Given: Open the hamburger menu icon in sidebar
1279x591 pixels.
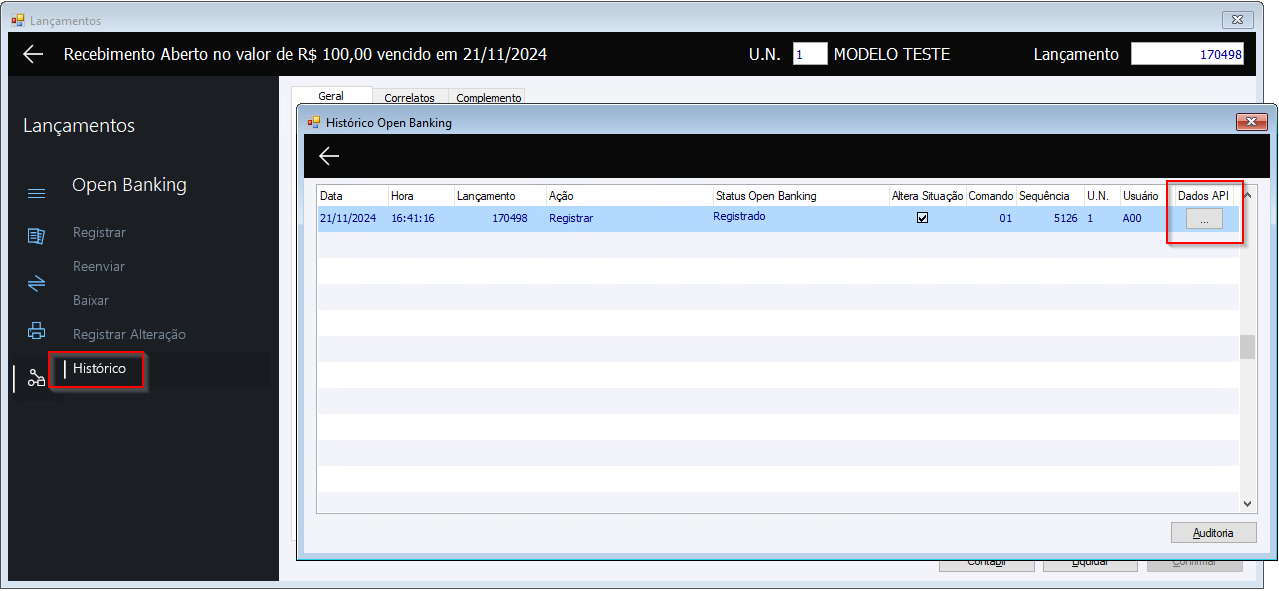Looking at the screenshot, I should tap(36, 194).
